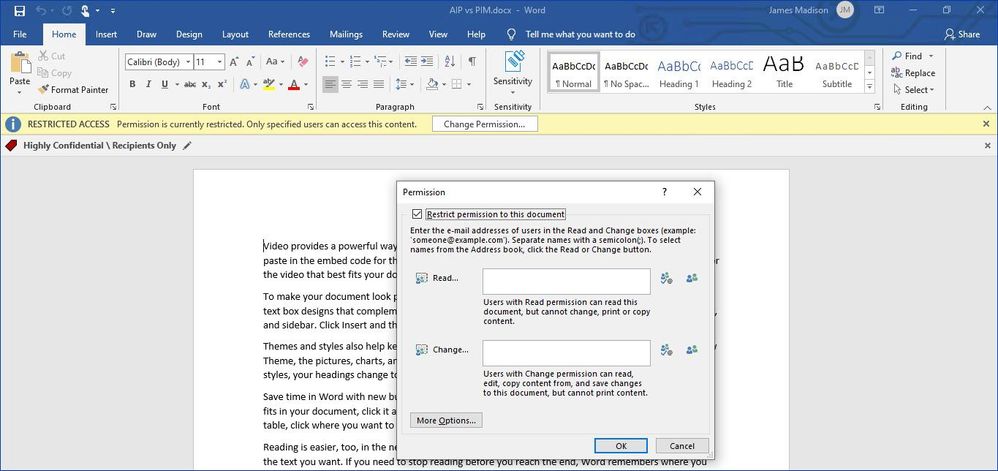Apply bulleted list
The width and height of the screenshot is (998, 471).
point(330,62)
